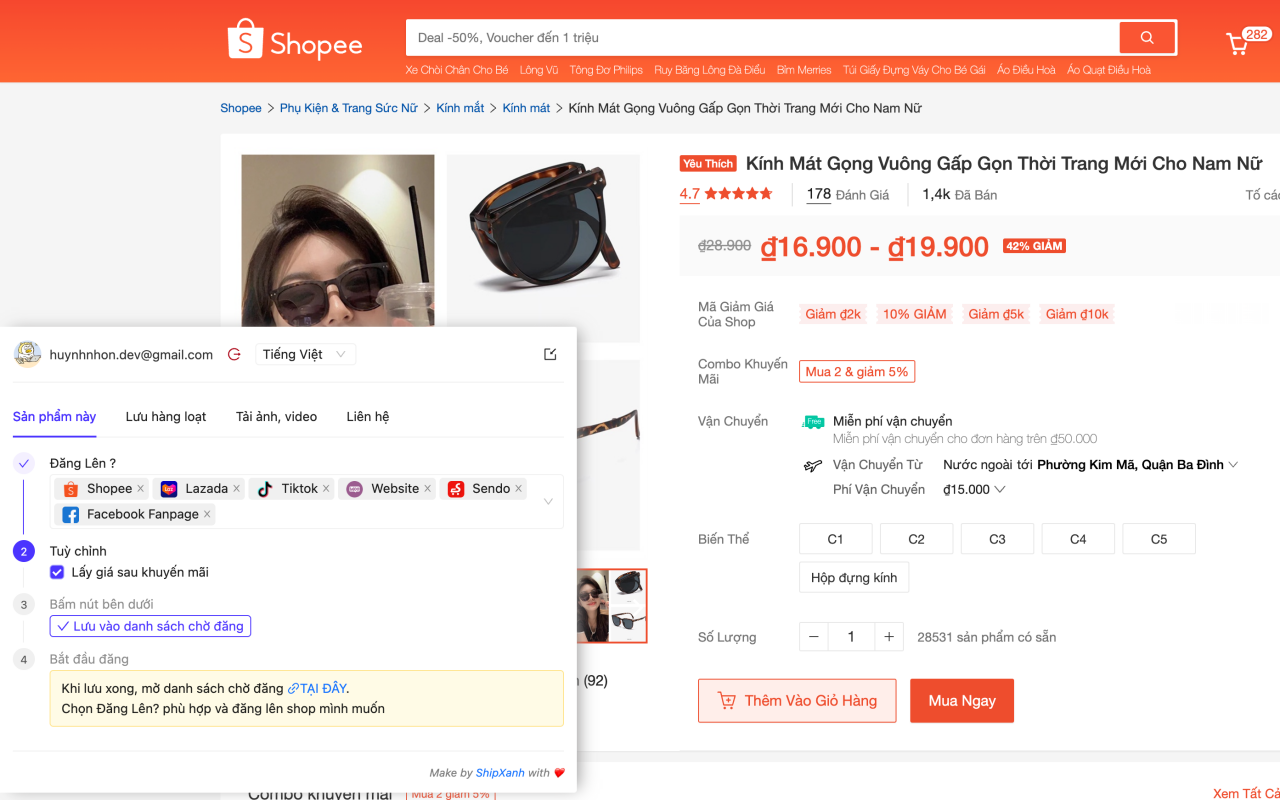Screen dimensions: 1280x800
Task: Open the extension pop-out icon at top right
Action: pos(549,353)
